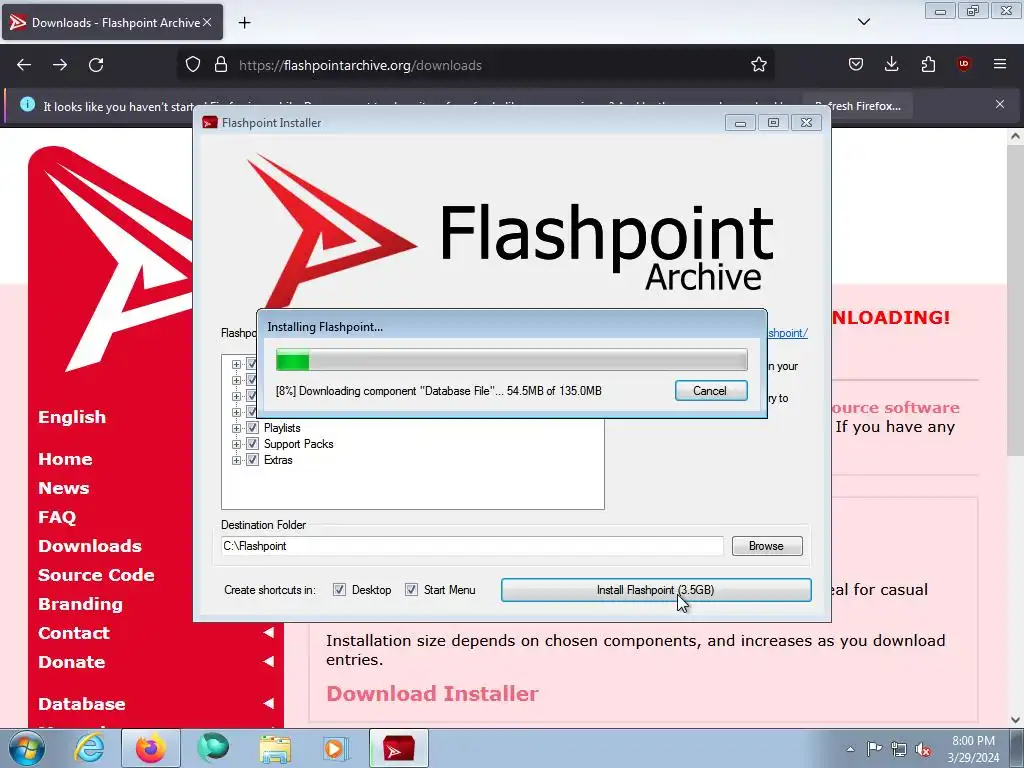The height and width of the screenshot is (768, 1024).
Task: Expand the Donate sidebar submenu arrow
Action: coord(268,662)
